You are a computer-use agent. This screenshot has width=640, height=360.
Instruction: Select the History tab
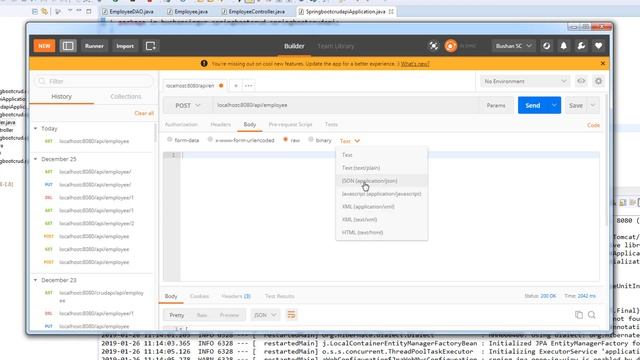62,97
